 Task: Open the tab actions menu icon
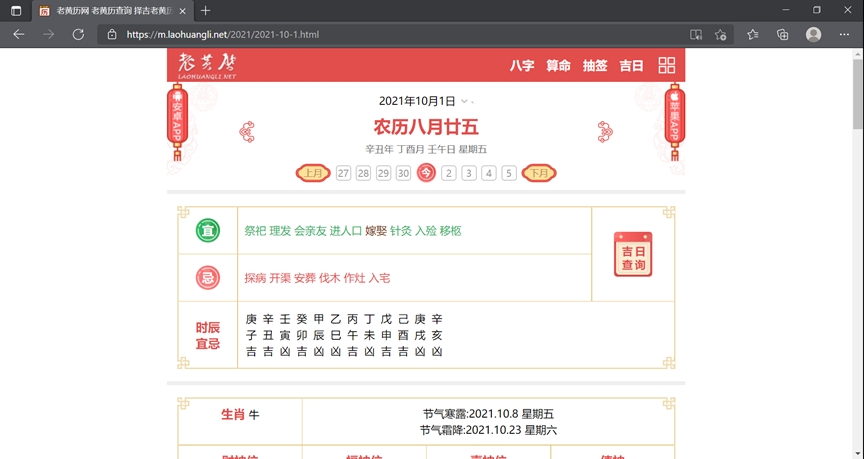(x=16, y=10)
